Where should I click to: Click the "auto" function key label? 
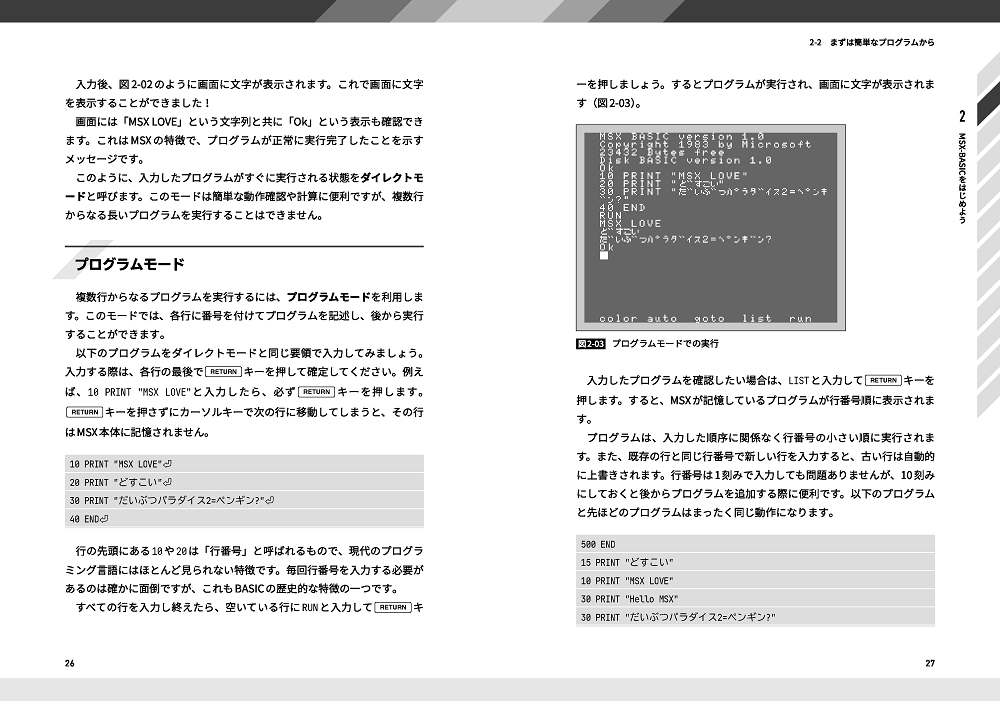tap(662, 318)
